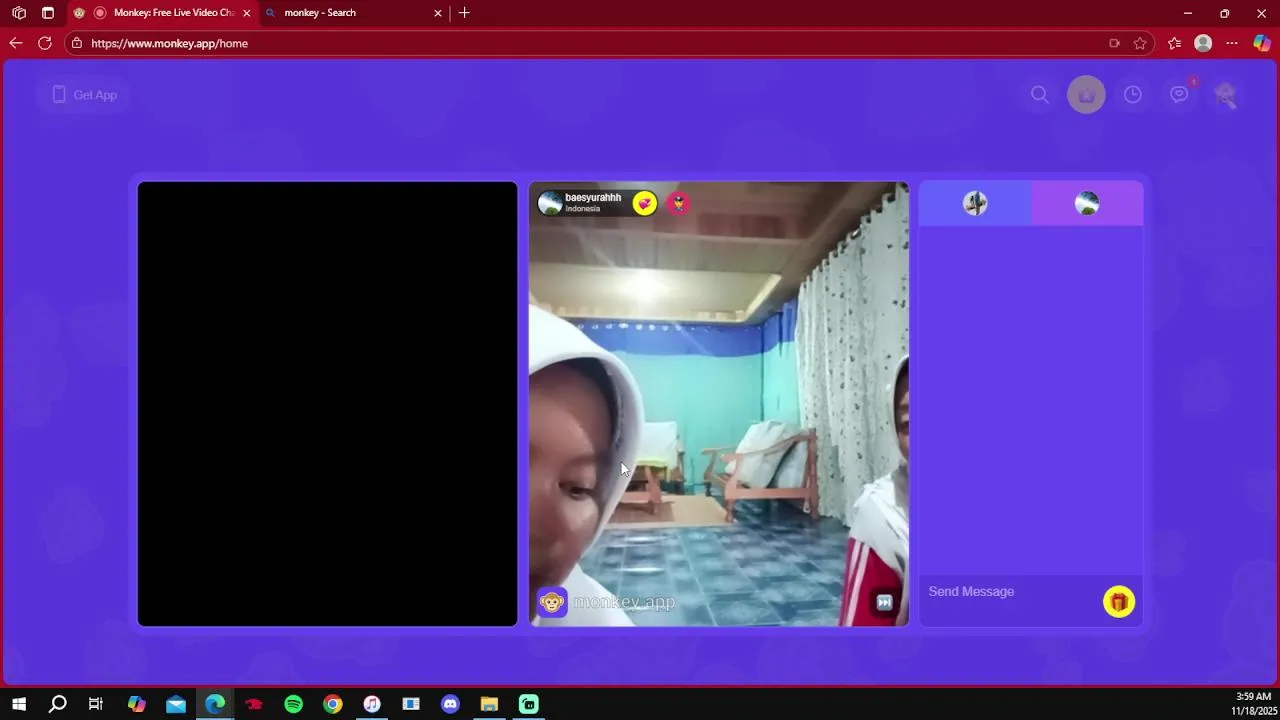This screenshot has width=1280, height=720.
Task: Open a new browser tab
Action: 464,13
